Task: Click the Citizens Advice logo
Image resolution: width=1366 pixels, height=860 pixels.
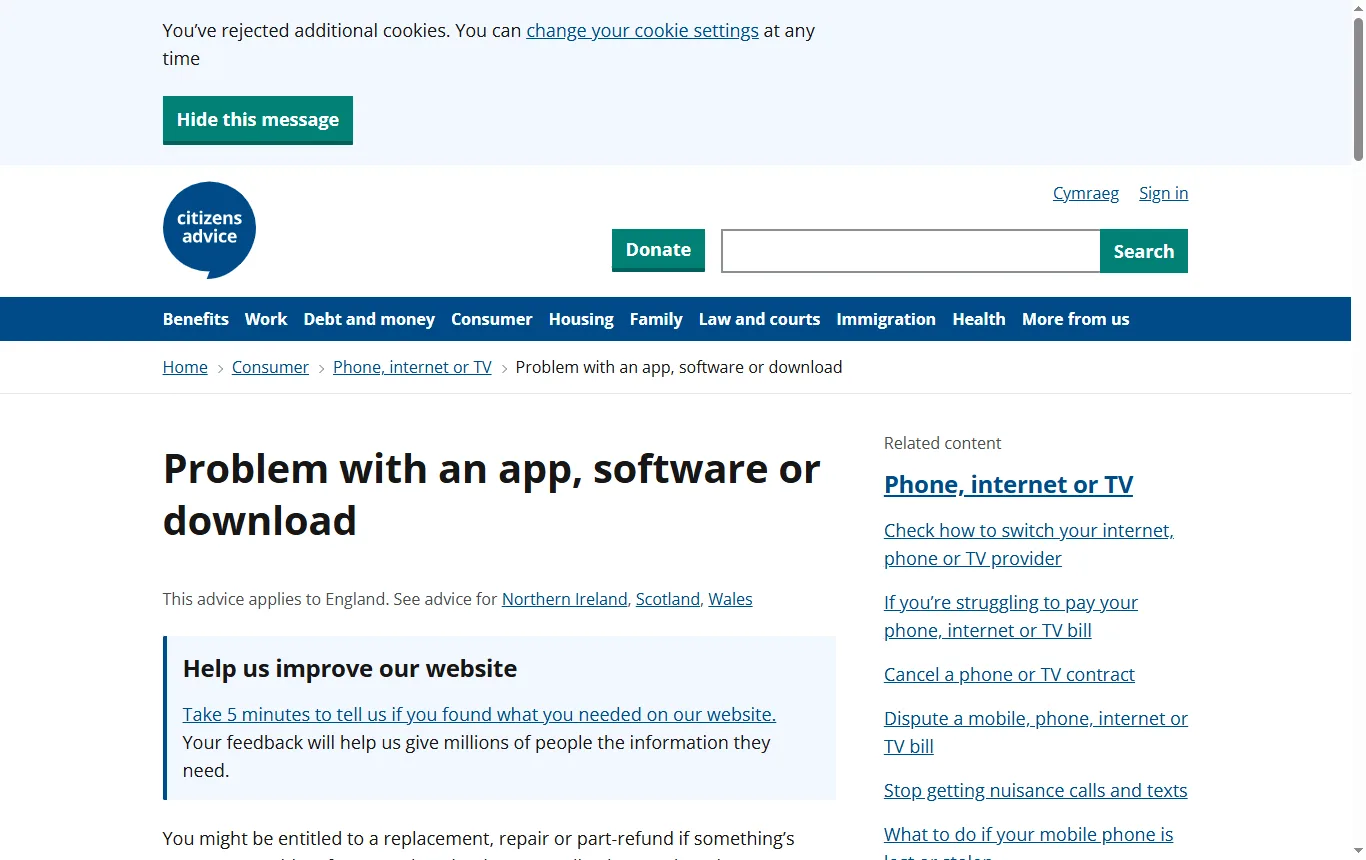Action: [x=209, y=230]
